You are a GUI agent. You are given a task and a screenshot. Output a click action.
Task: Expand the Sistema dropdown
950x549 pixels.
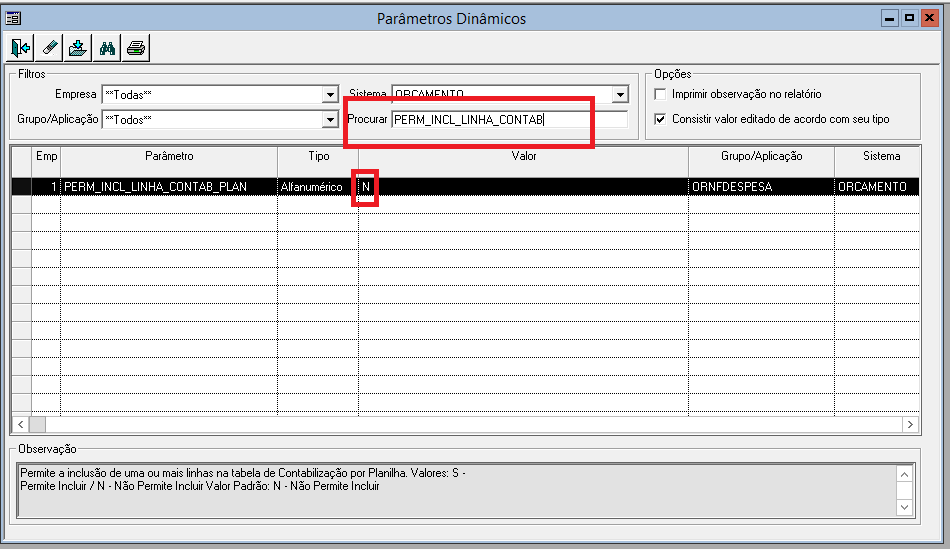click(620, 95)
